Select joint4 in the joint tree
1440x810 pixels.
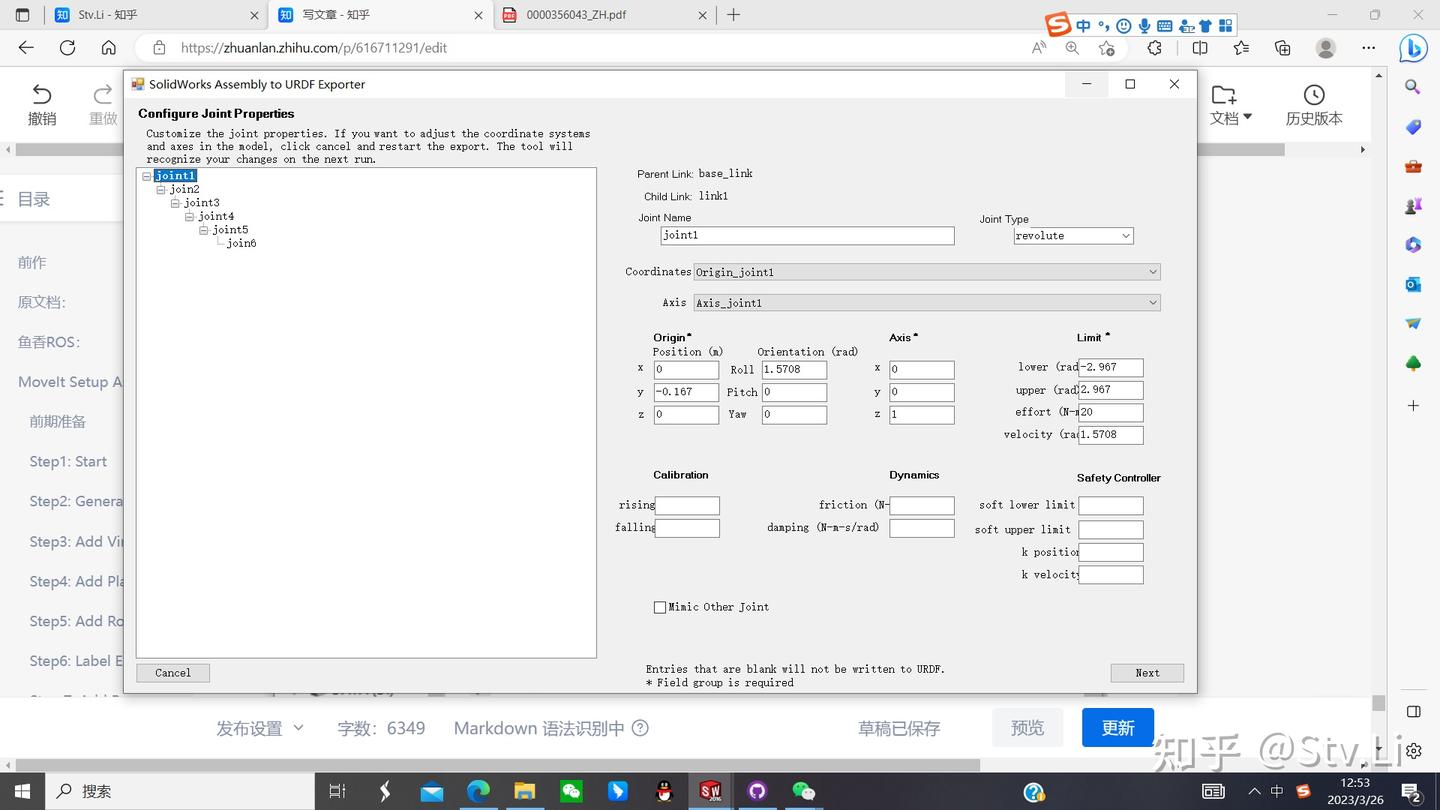coord(216,217)
